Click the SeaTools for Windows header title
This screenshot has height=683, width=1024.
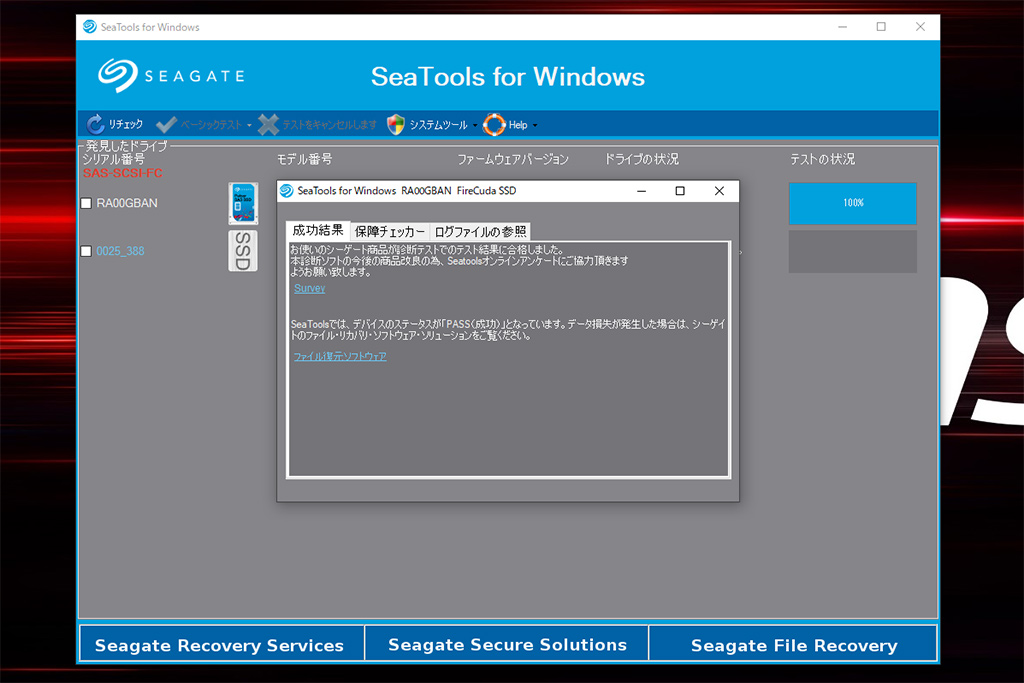(x=507, y=76)
